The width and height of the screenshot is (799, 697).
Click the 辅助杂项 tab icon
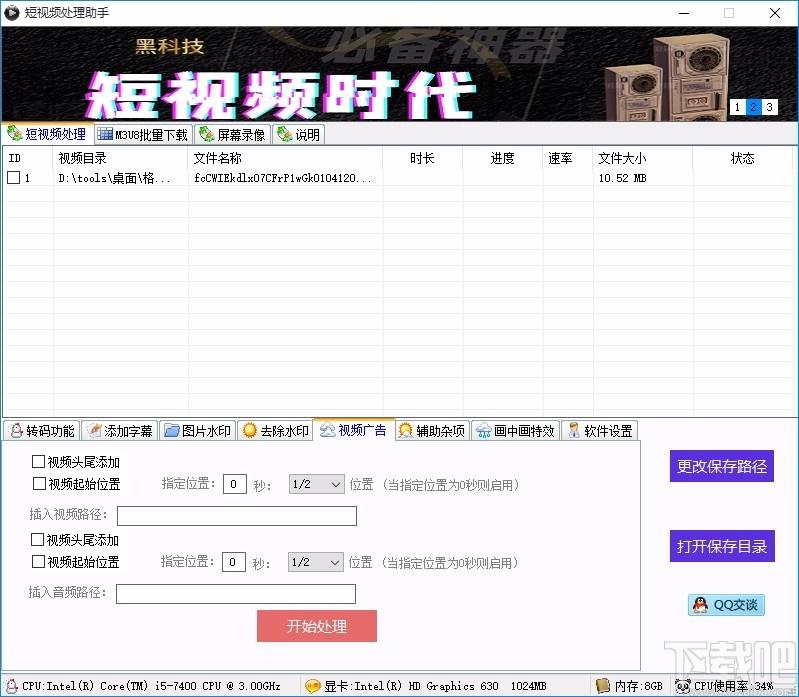(x=405, y=431)
